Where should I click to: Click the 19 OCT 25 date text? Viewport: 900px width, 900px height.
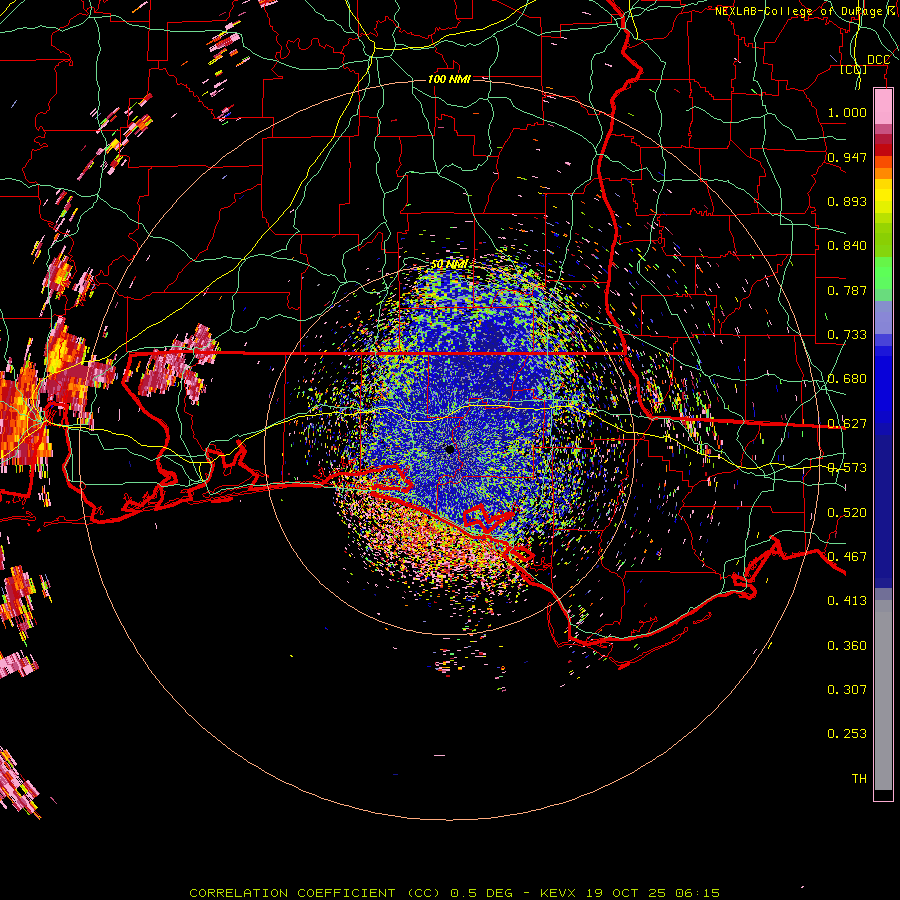pos(626,893)
